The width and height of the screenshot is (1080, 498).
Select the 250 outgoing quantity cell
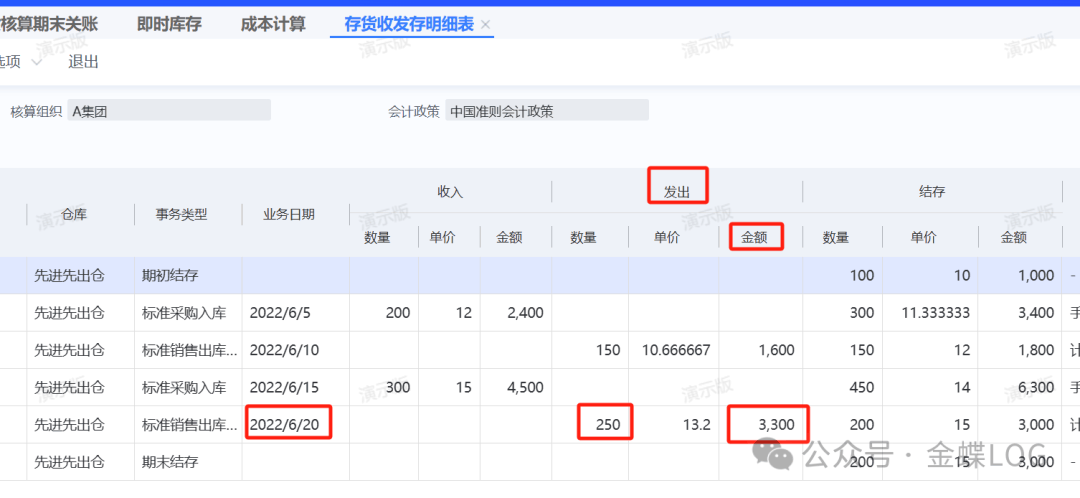pyautogui.click(x=604, y=424)
